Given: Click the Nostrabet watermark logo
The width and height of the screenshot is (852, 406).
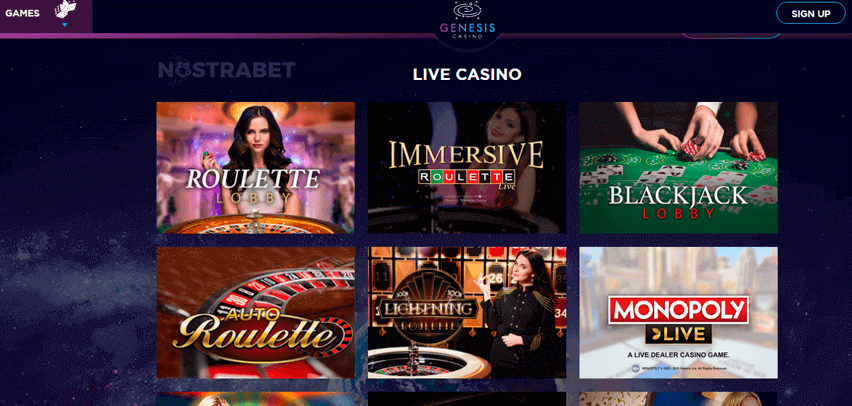Looking at the screenshot, I should 227,70.
